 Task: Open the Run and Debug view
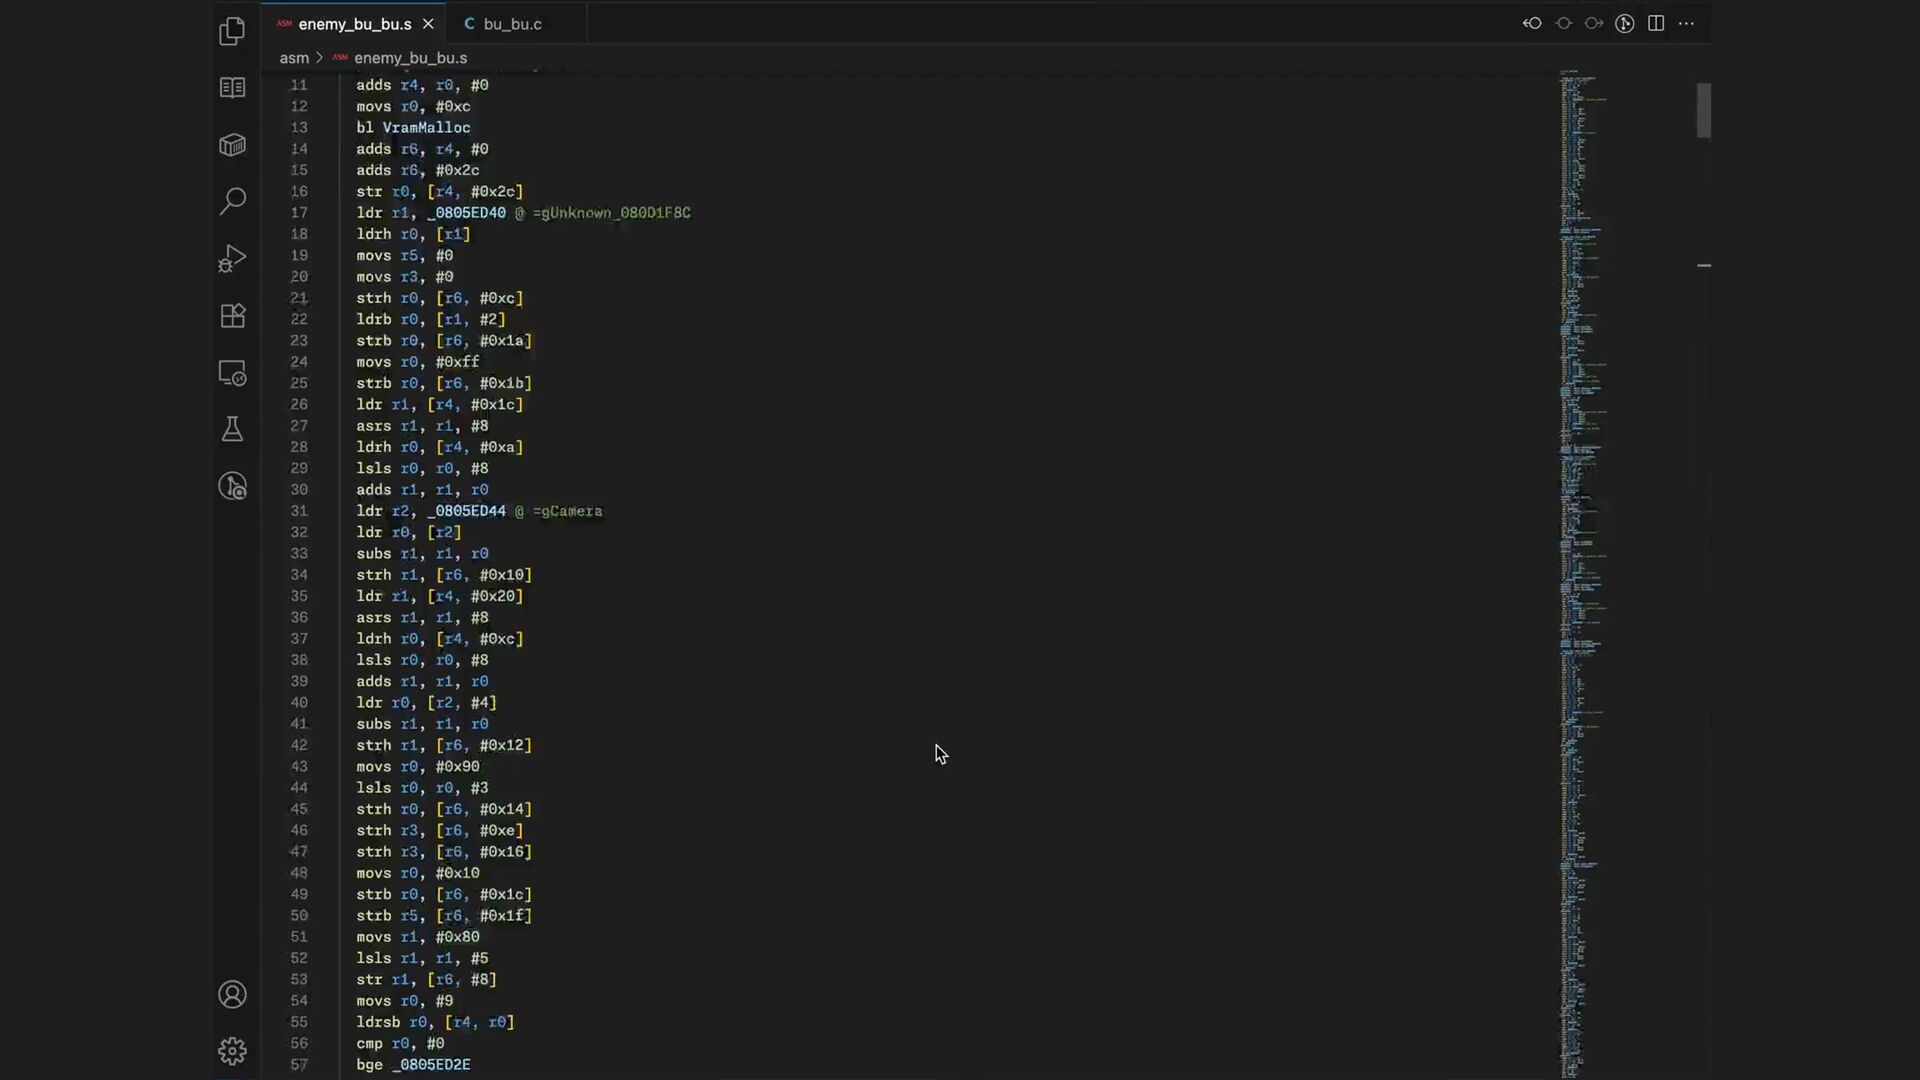(x=232, y=259)
